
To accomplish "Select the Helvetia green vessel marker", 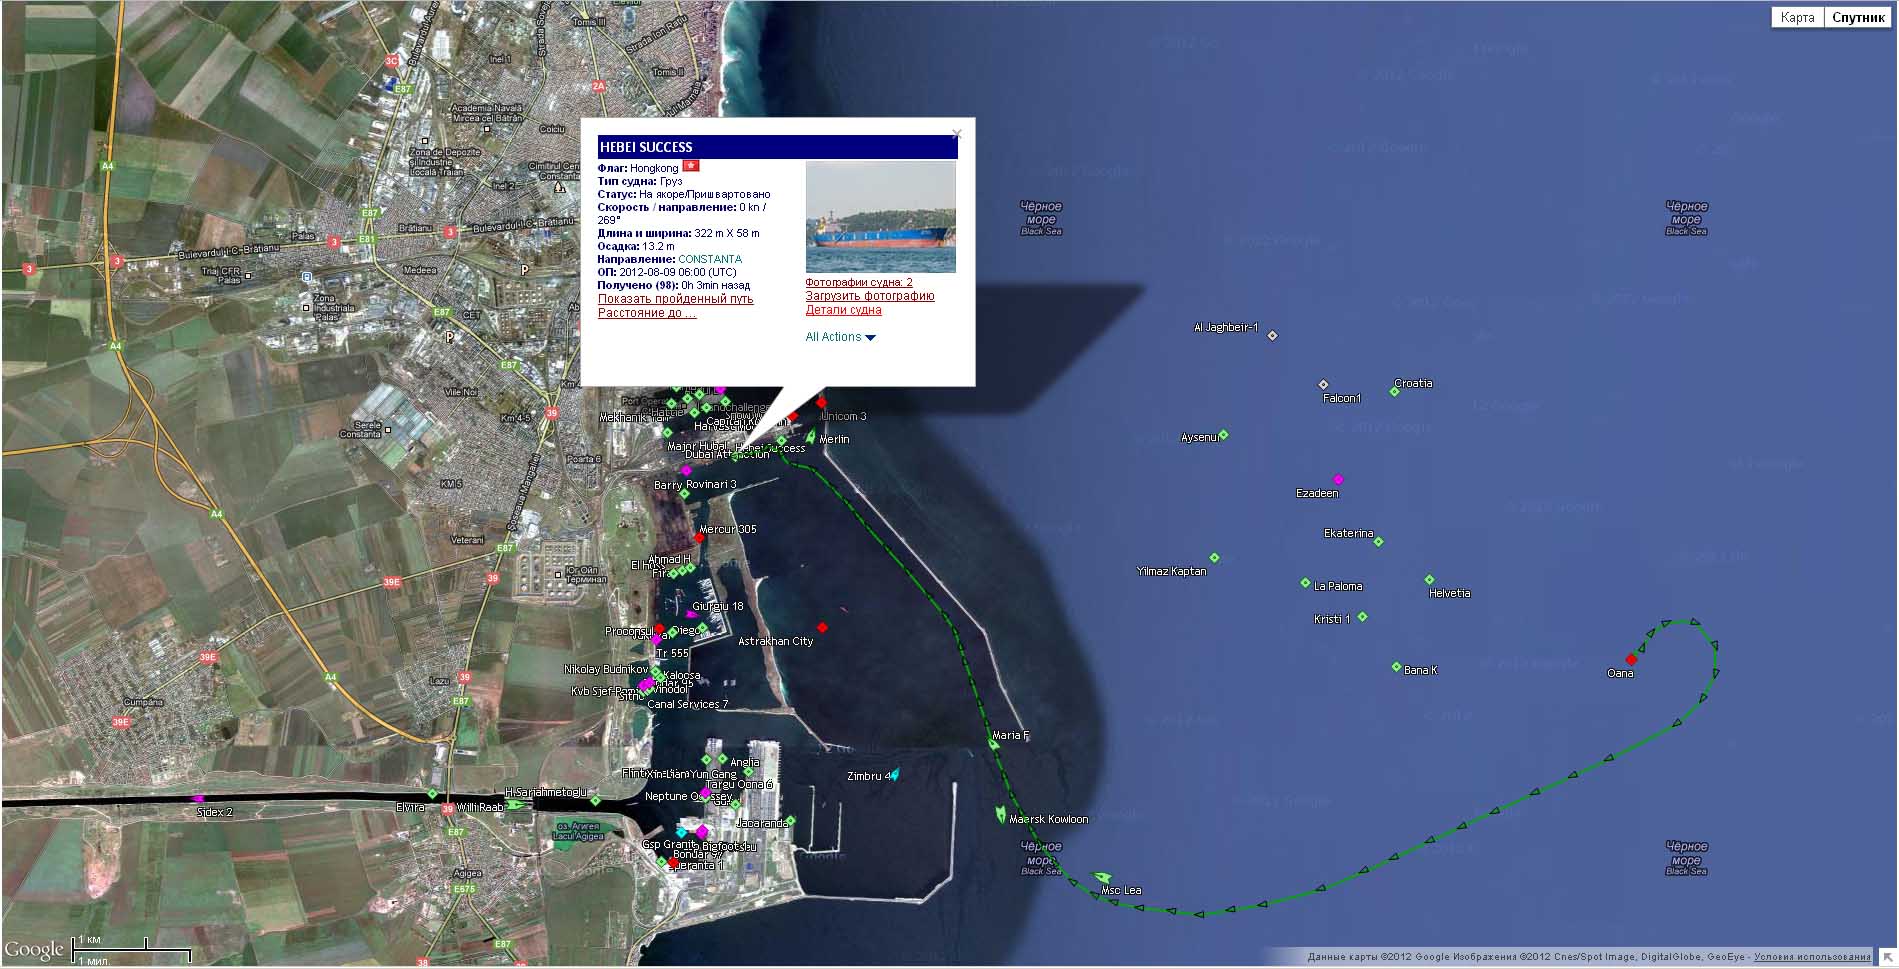I will pos(1429,580).
